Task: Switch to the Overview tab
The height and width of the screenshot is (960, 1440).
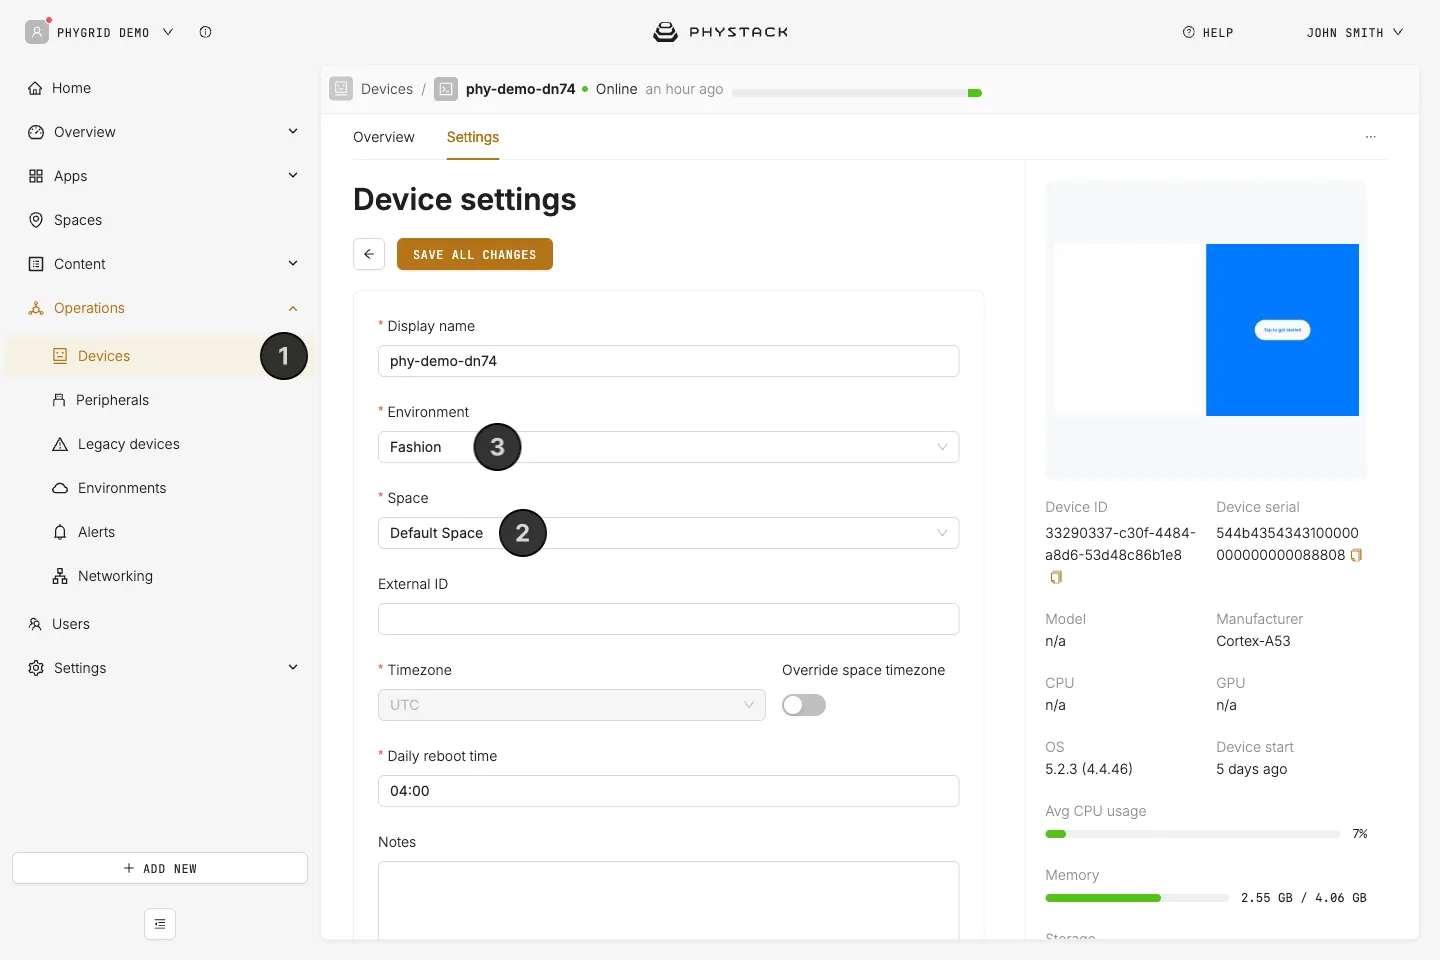Action: click(384, 137)
